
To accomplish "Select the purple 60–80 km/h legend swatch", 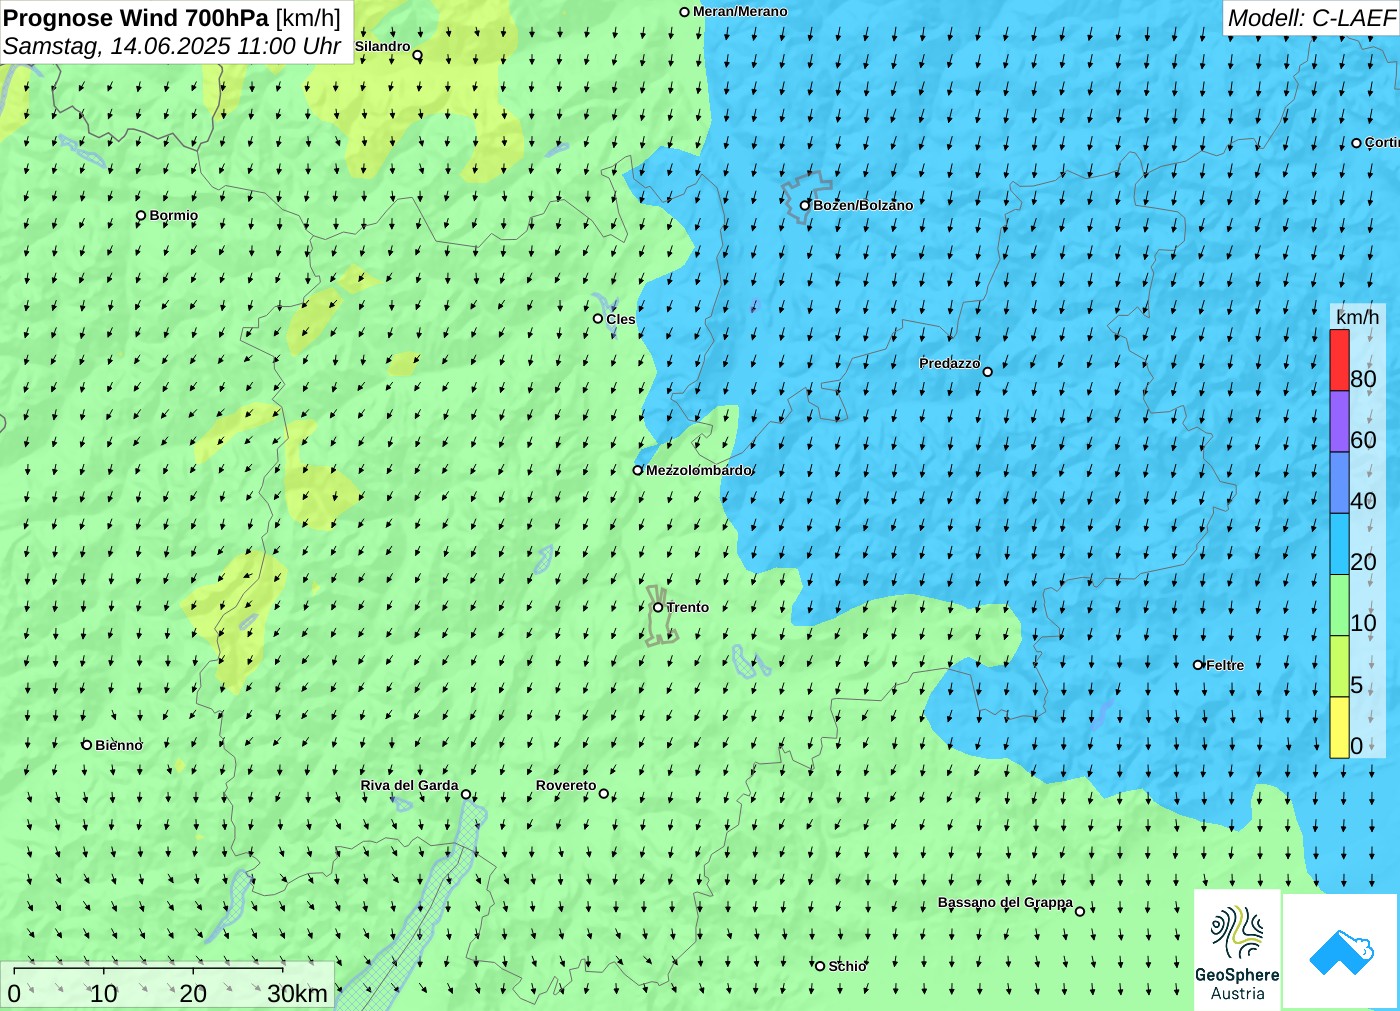I will click(x=1340, y=422).
